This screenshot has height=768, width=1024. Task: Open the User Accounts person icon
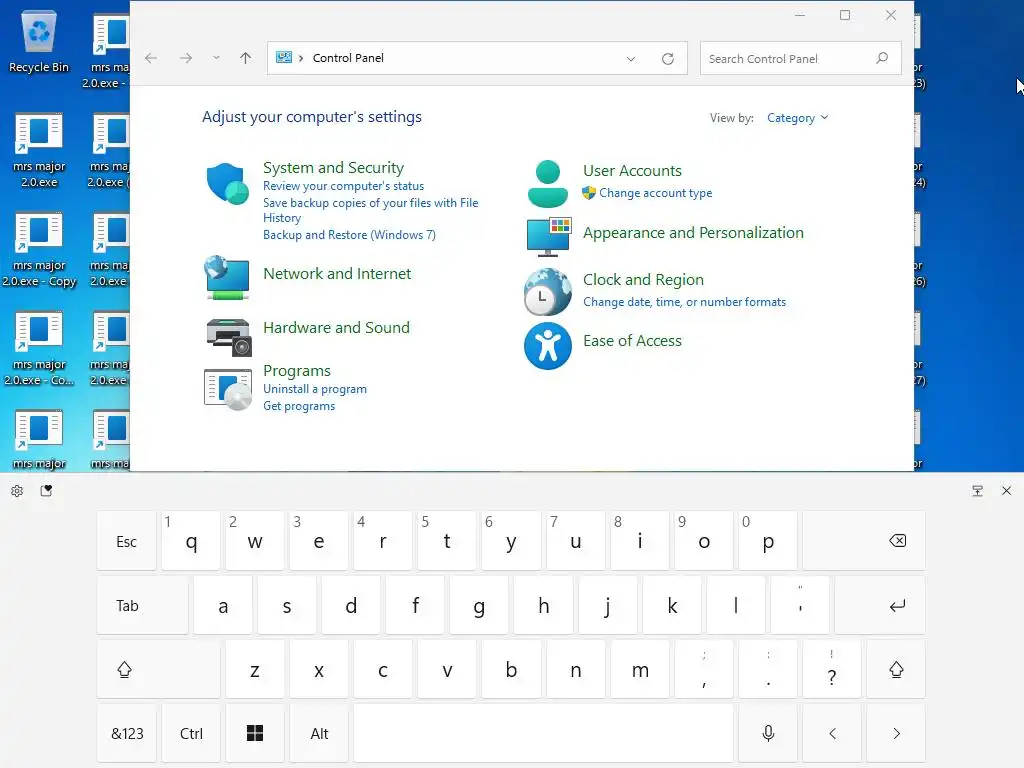tap(547, 184)
